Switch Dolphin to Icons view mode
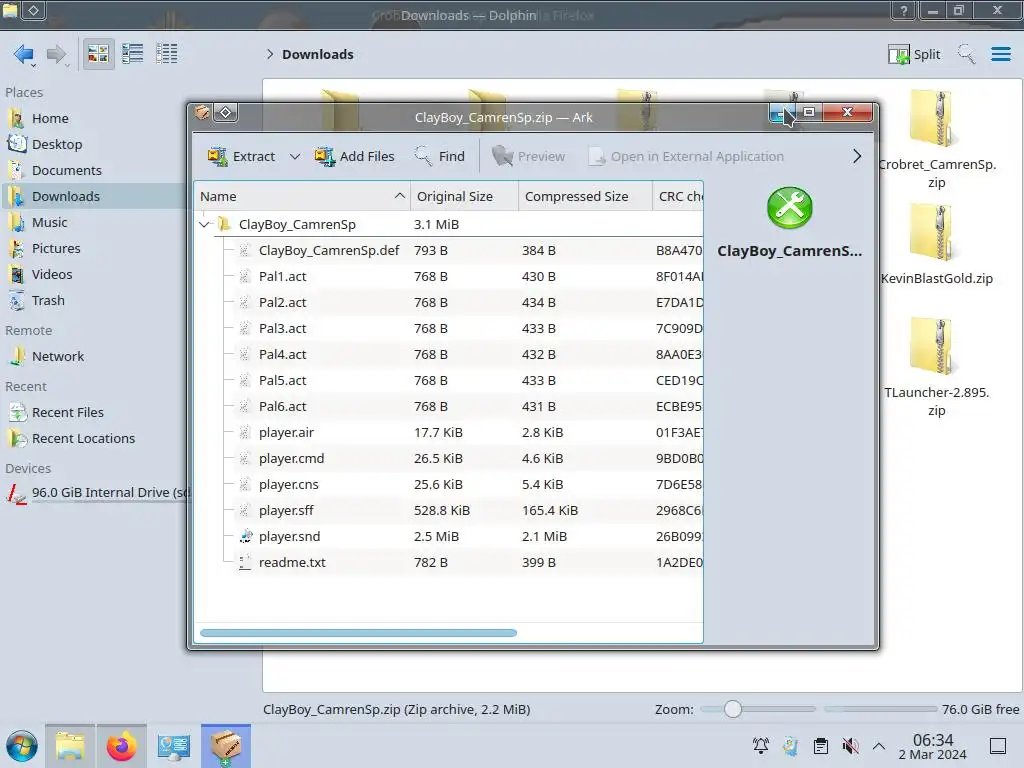Viewport: 1024px width, 768px height. pos(98,54)
